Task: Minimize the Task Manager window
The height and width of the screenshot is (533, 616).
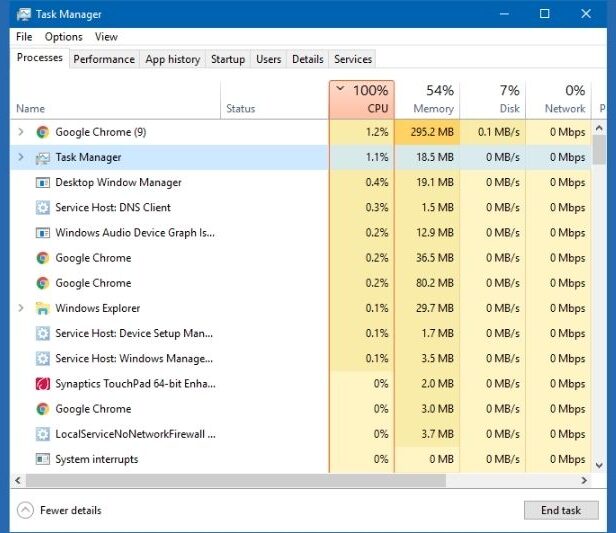Action: 504,14
